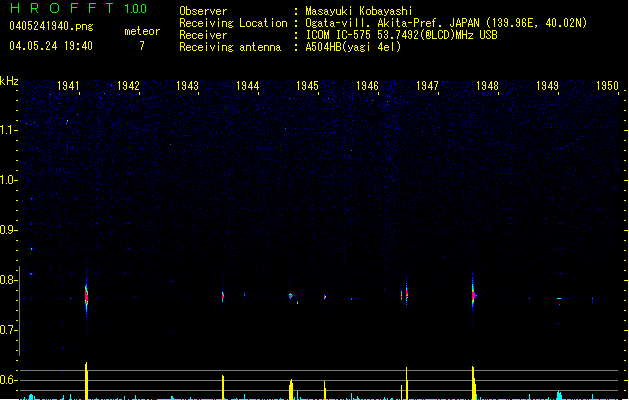The height and width of the screenshot is (400, 629).
Task: Click the 1948 time marker
Action: [487, 86]
